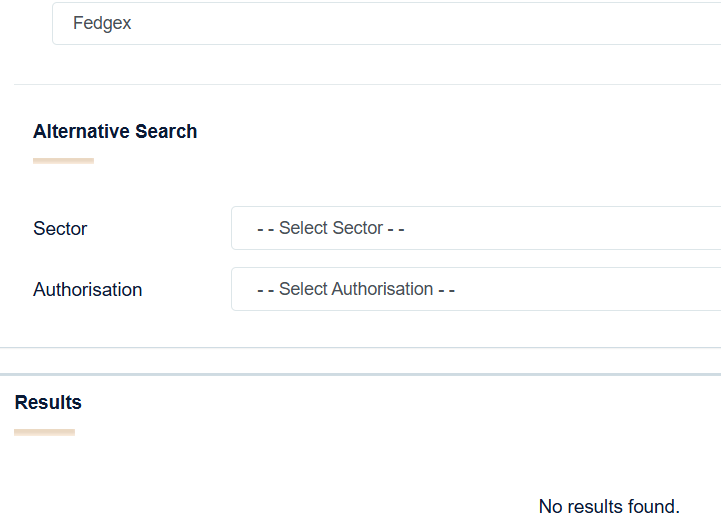Click the word 'found.' in results message
Image resolution: width=721 pixels, height=531 pixels.
pyautogui.click(x=655, y=507)
